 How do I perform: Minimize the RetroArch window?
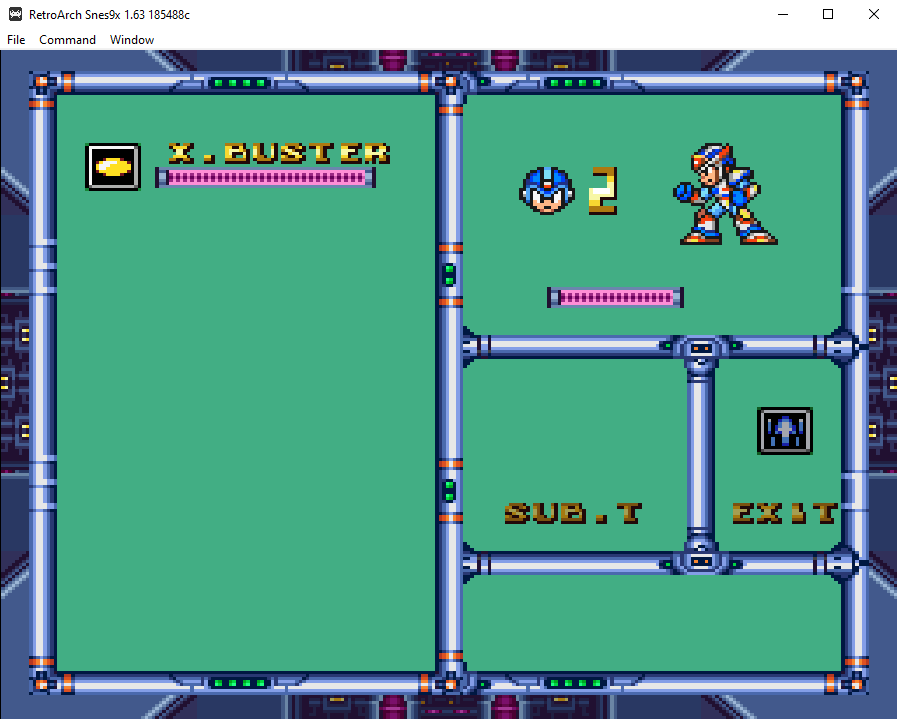pos(783,14)
